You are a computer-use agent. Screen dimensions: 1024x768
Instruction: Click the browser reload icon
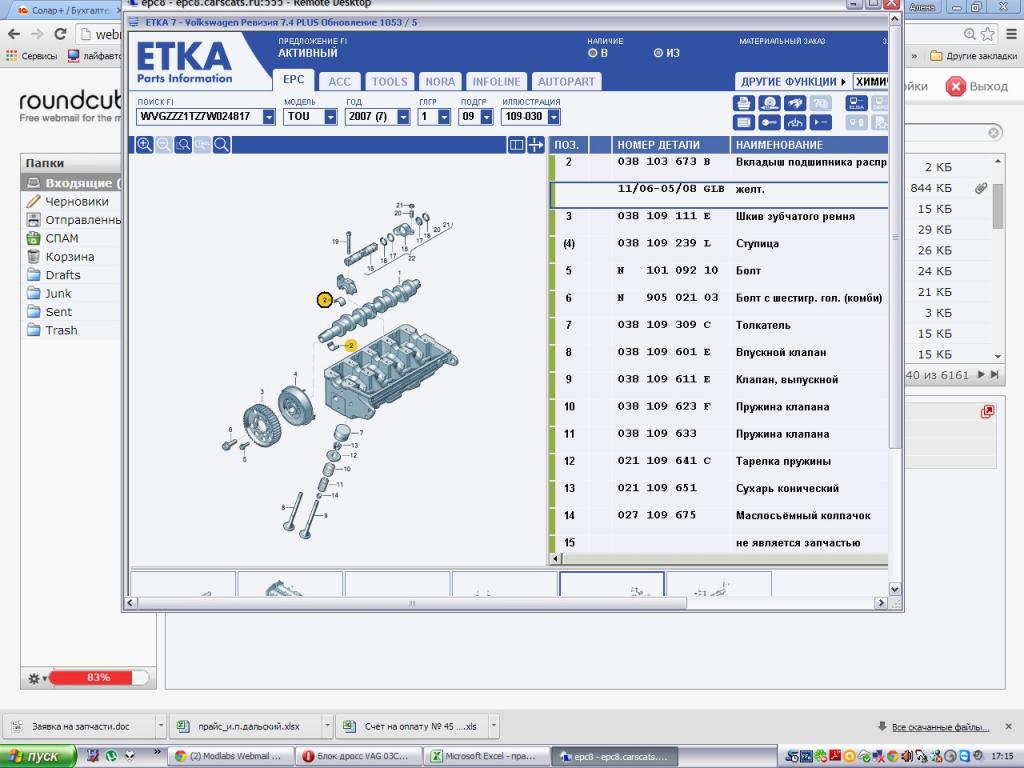pyautogui.click(x=60, y=34)
